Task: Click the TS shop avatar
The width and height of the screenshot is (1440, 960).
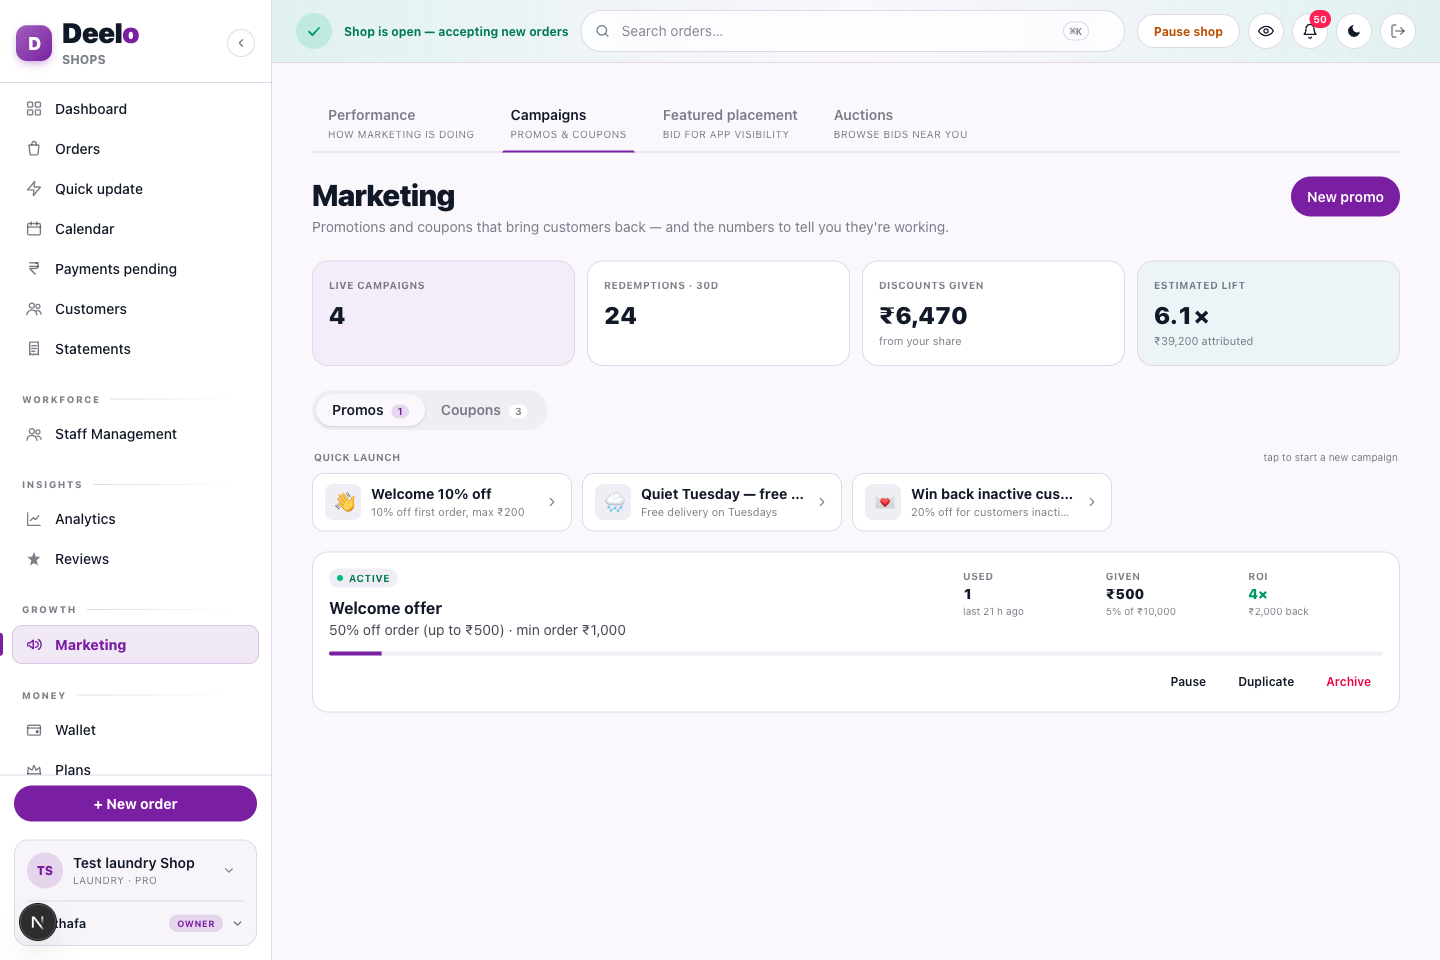Action: coord(45,871)
